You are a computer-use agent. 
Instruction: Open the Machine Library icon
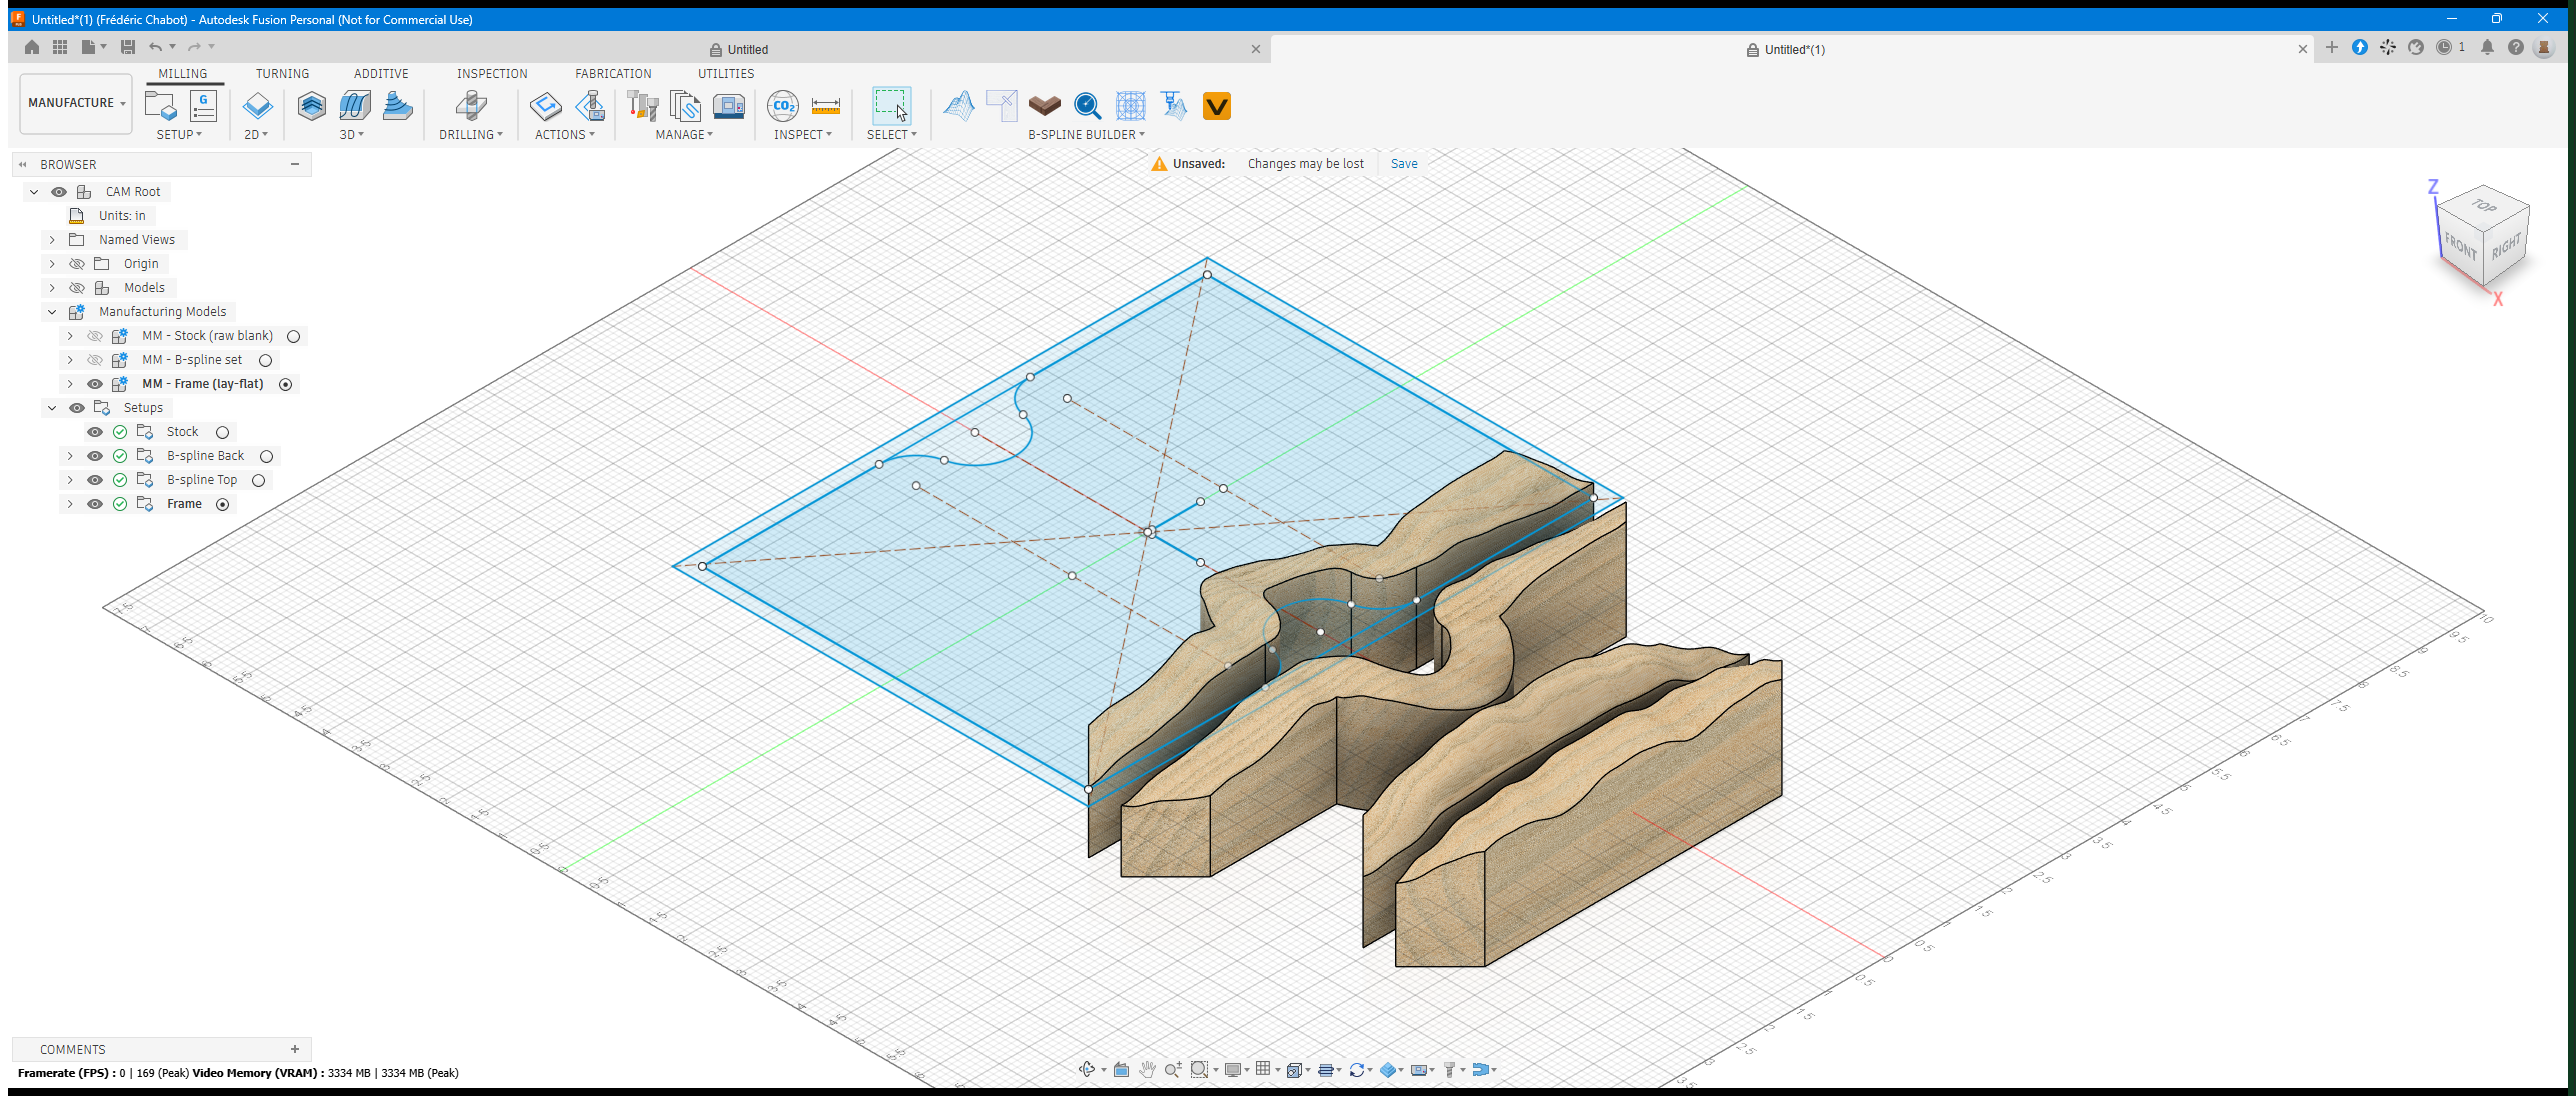(x=729, y=106)
